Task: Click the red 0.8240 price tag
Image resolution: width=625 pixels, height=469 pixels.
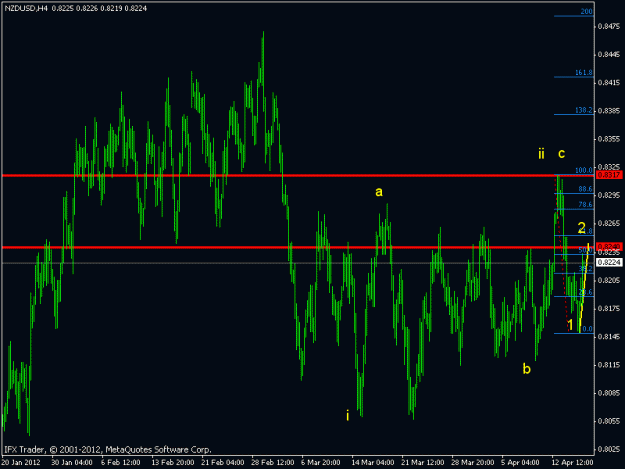Action: click(609, 247)
